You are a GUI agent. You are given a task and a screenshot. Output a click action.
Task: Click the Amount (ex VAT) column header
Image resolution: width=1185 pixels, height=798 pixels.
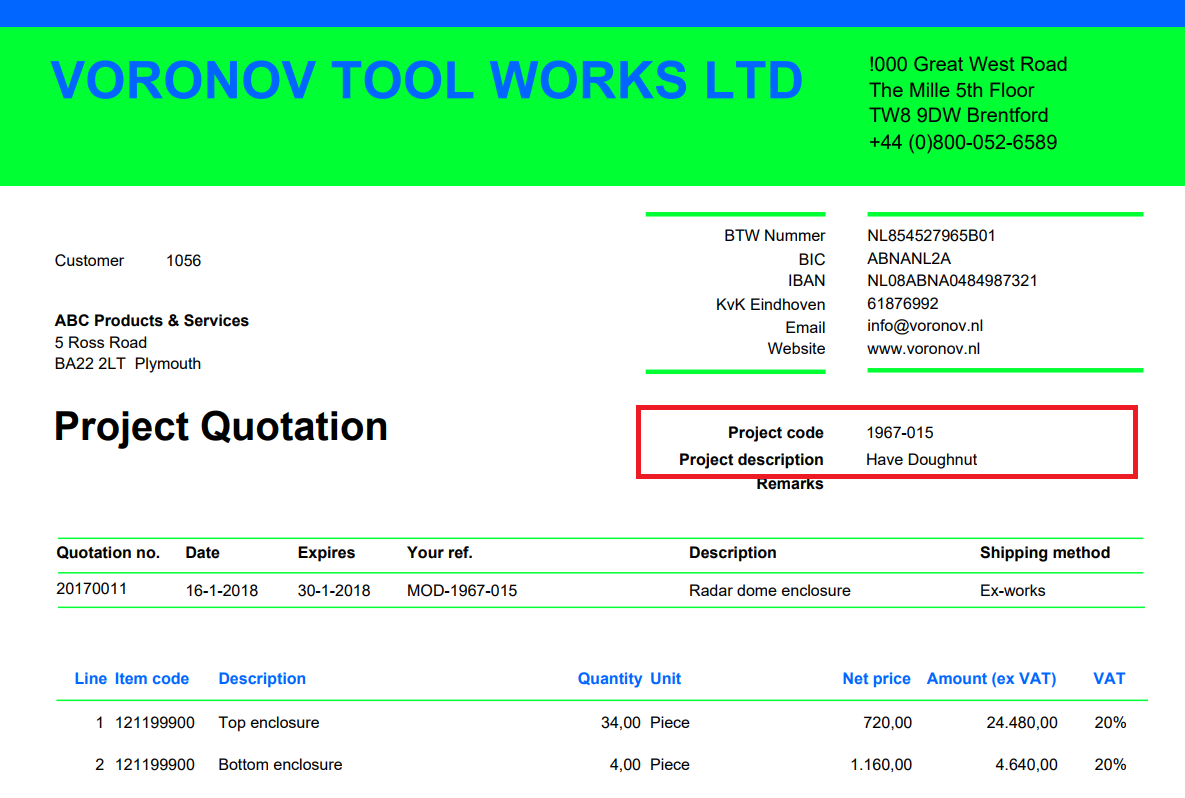pos(991,679)
